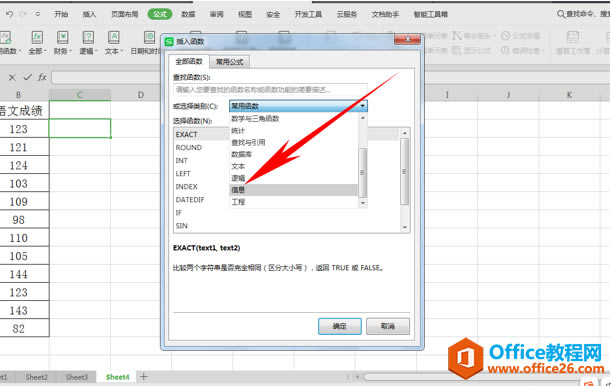Select 数学与三角函数 category
Image resolution: width=611 pixels, height=386 pixels.
255,118
